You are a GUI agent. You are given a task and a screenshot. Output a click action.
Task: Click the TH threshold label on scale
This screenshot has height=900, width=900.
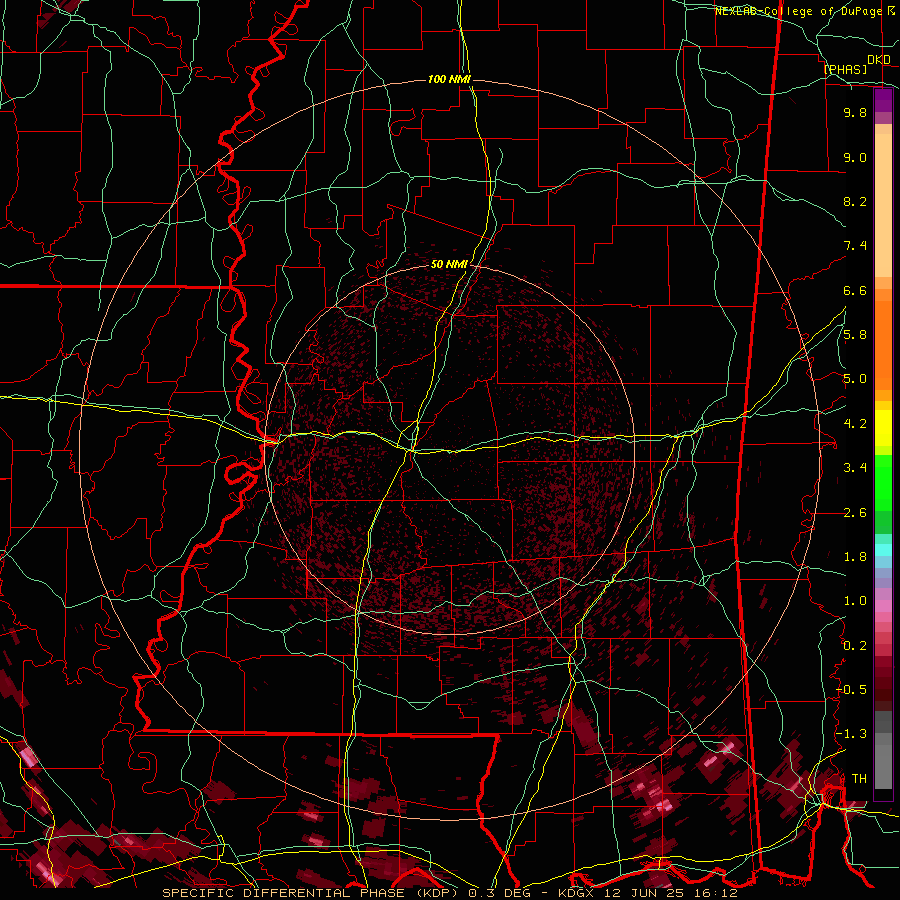[859, 779]
